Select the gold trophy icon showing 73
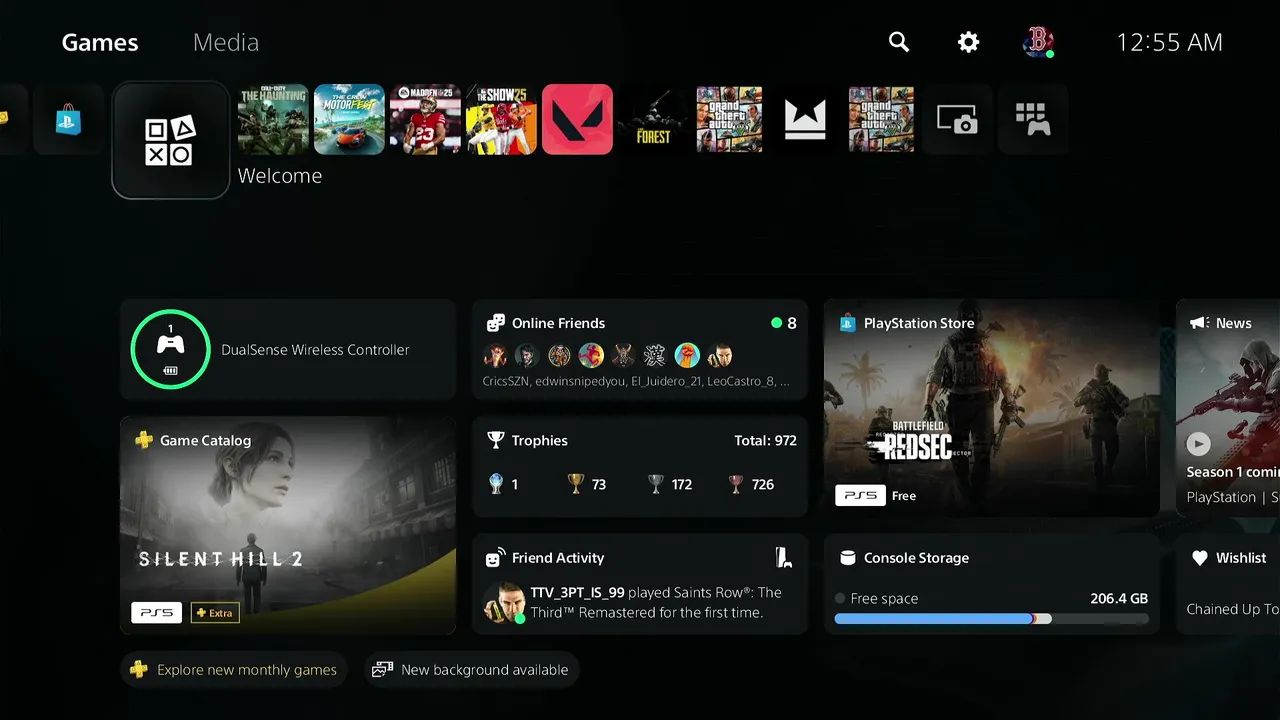Viewport: 1280px width, 720px height. [576, 484]
